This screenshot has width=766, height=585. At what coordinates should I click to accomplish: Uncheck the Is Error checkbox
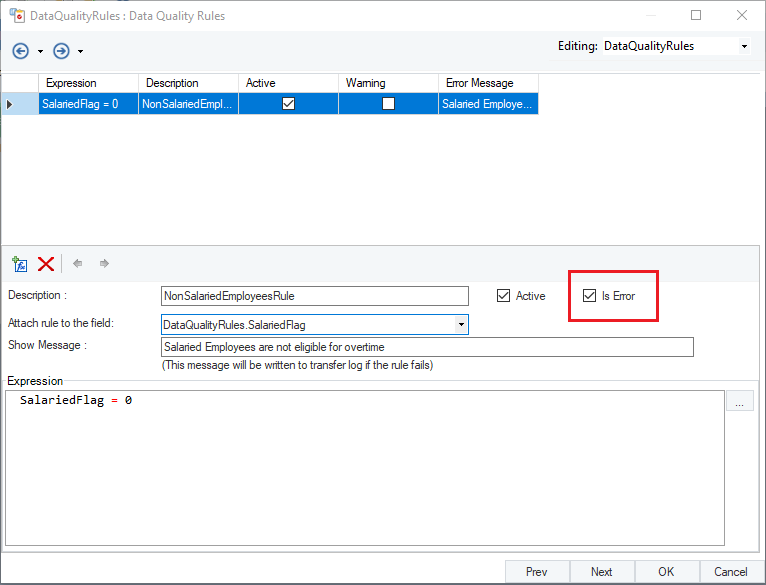point(589,296)
